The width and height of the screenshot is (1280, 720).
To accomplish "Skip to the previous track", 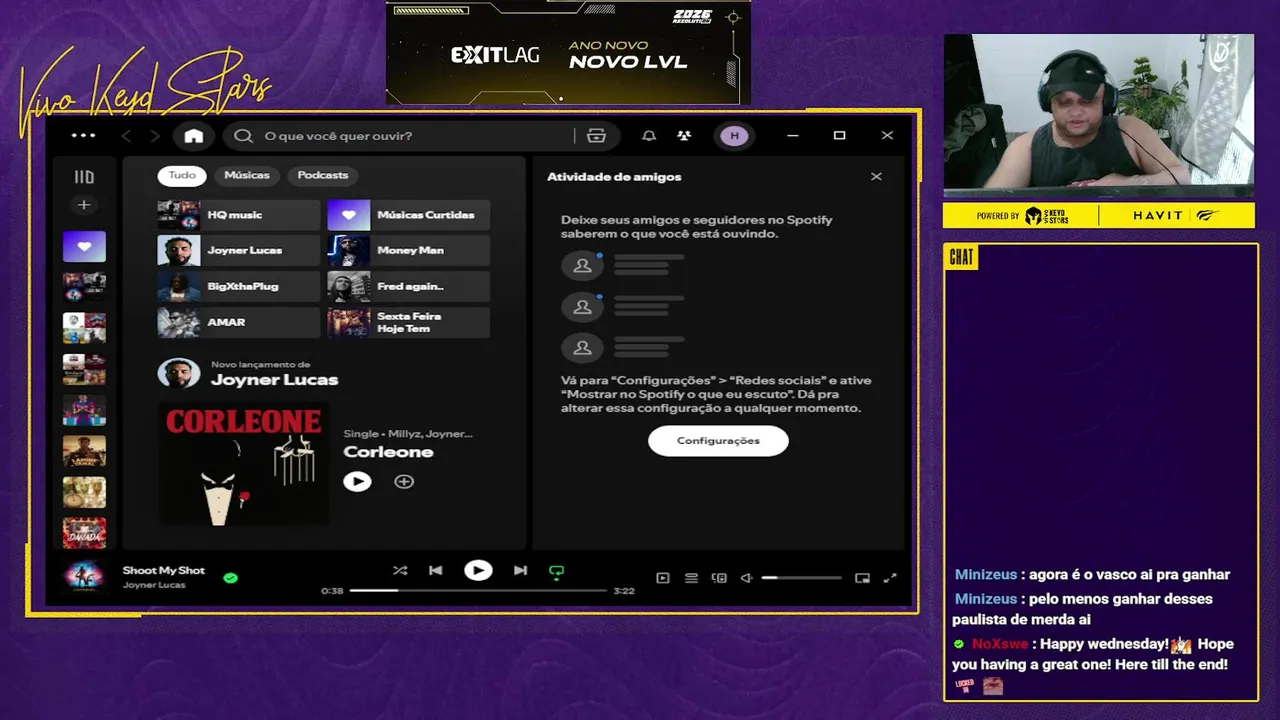I will (x=436, y=571).
